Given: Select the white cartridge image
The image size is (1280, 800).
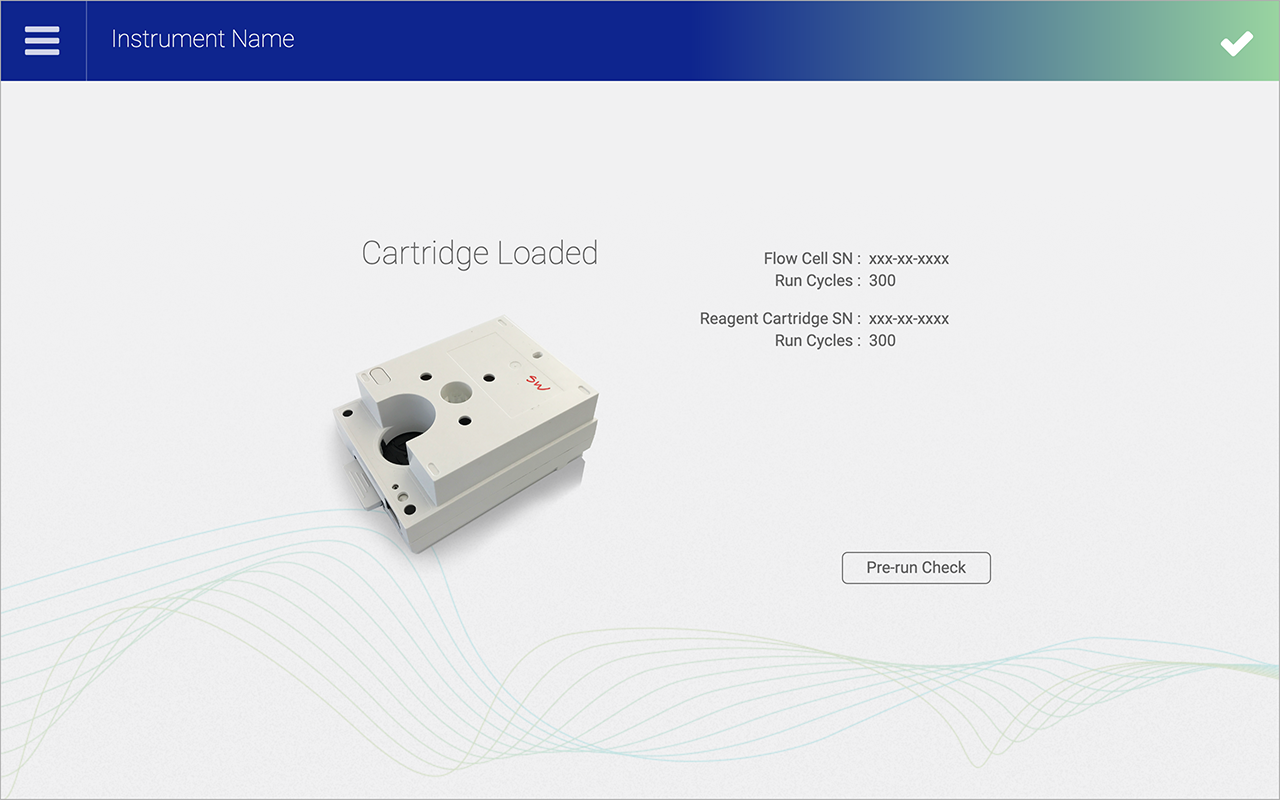Looking at the screenshot, I should pyautogui.click(x=465, y=430).
